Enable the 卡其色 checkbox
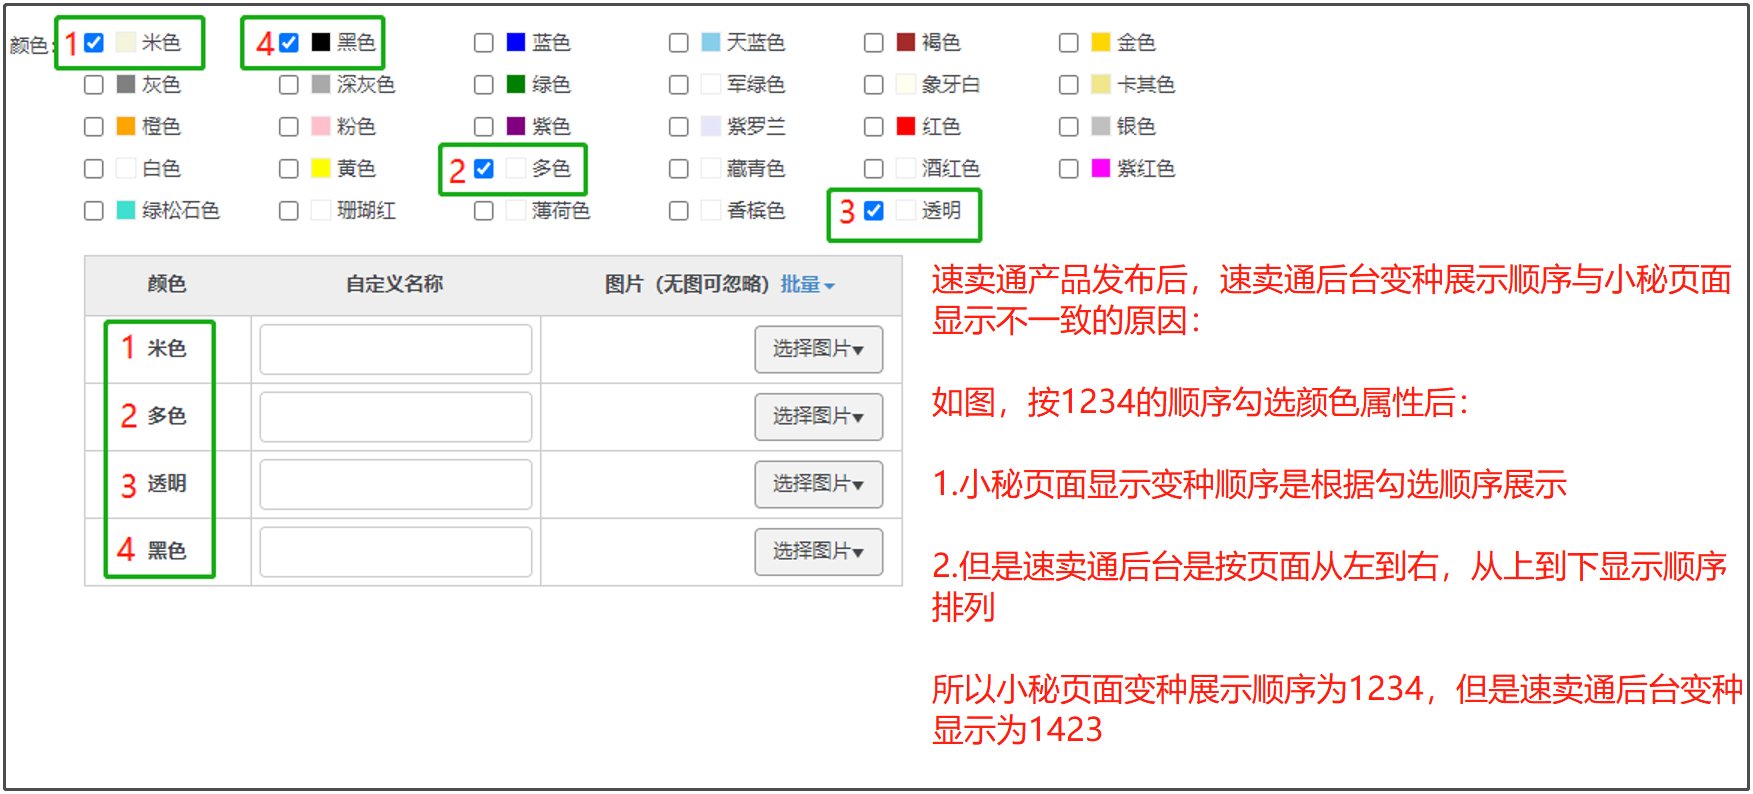 click(1069, 84)
